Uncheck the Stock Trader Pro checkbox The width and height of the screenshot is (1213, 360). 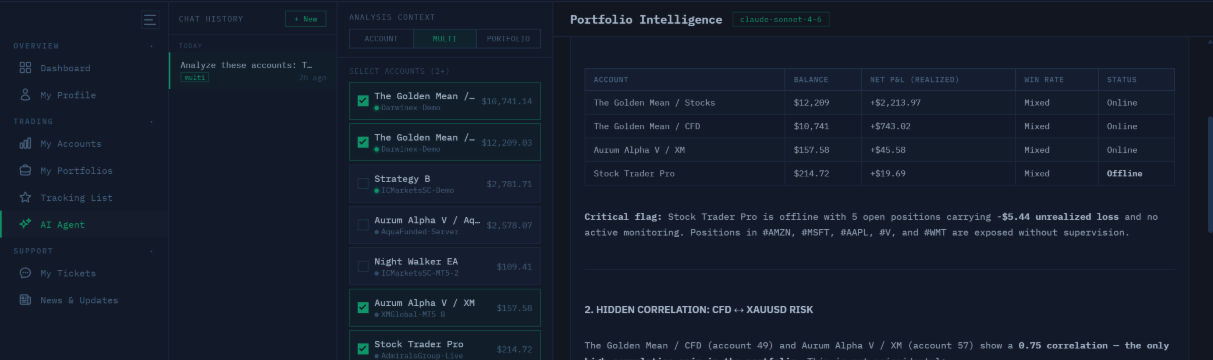363,349
